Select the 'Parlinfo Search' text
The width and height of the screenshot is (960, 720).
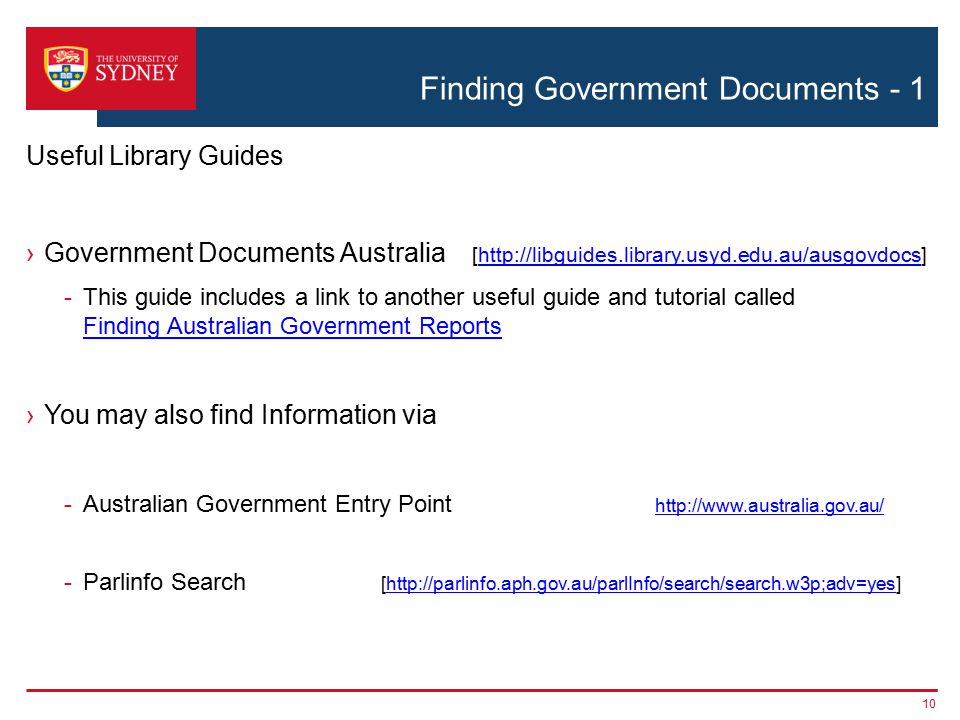click(164, 582)
